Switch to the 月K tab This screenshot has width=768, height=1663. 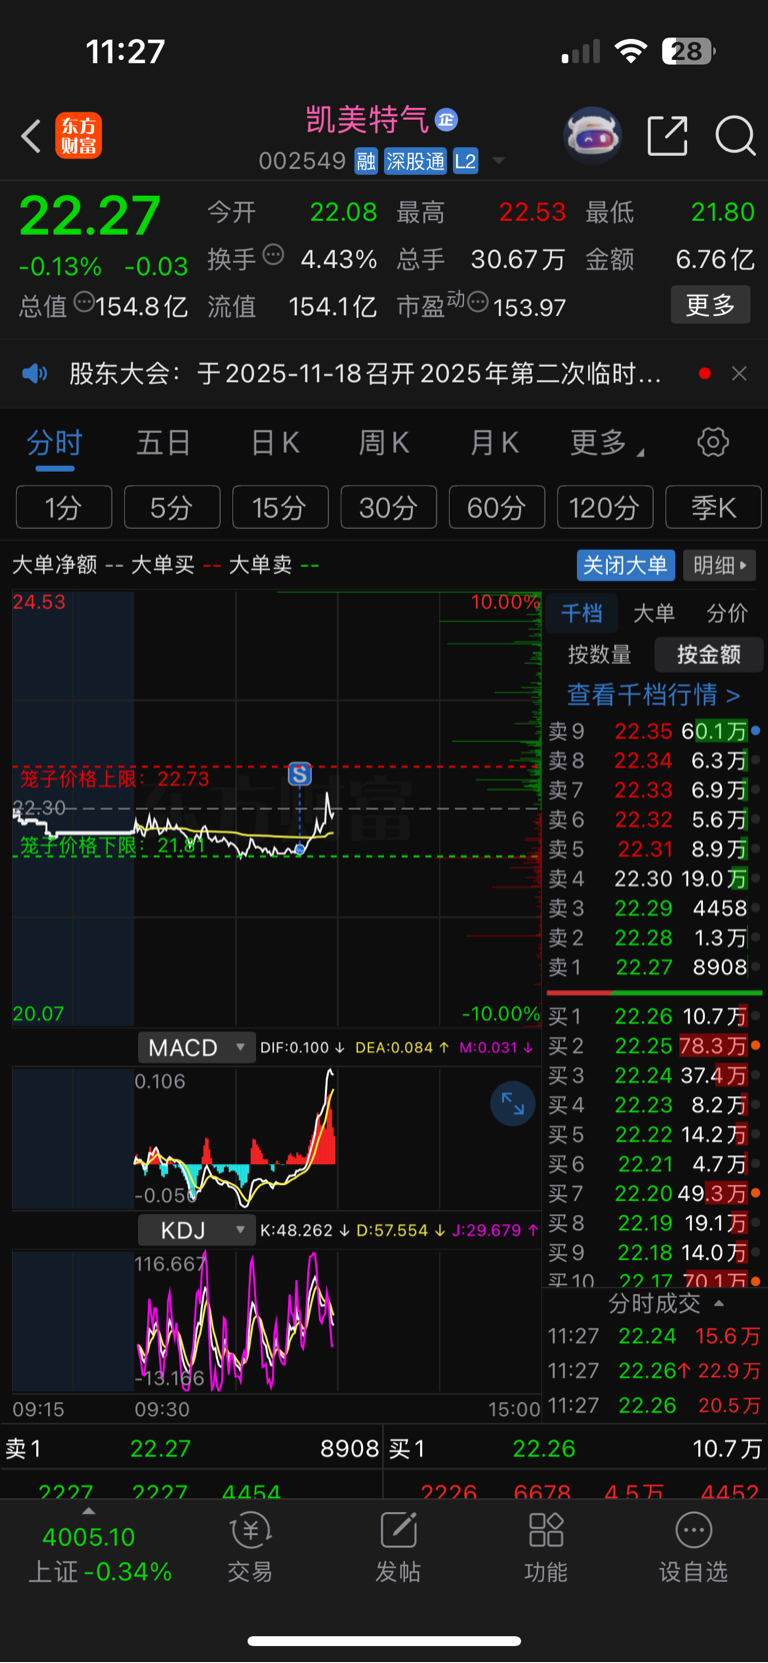pos(494,442)
